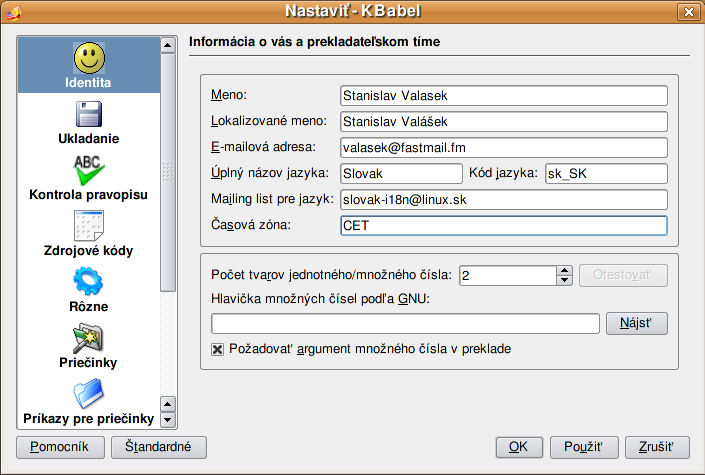Select the Priečinky catalog icon
The width and height of the screenshot is (705, 475).
[89, 338]
